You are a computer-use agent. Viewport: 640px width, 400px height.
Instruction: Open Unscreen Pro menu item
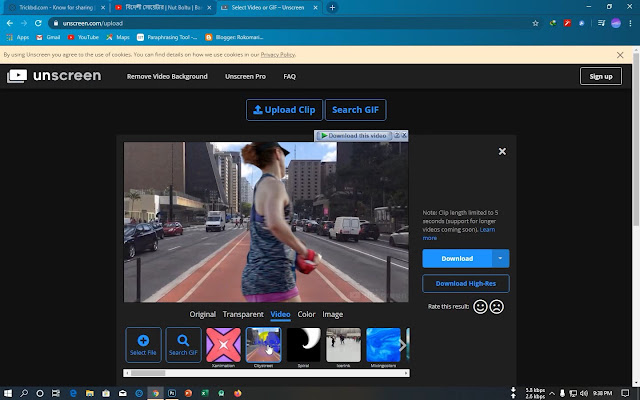point(245,76)
